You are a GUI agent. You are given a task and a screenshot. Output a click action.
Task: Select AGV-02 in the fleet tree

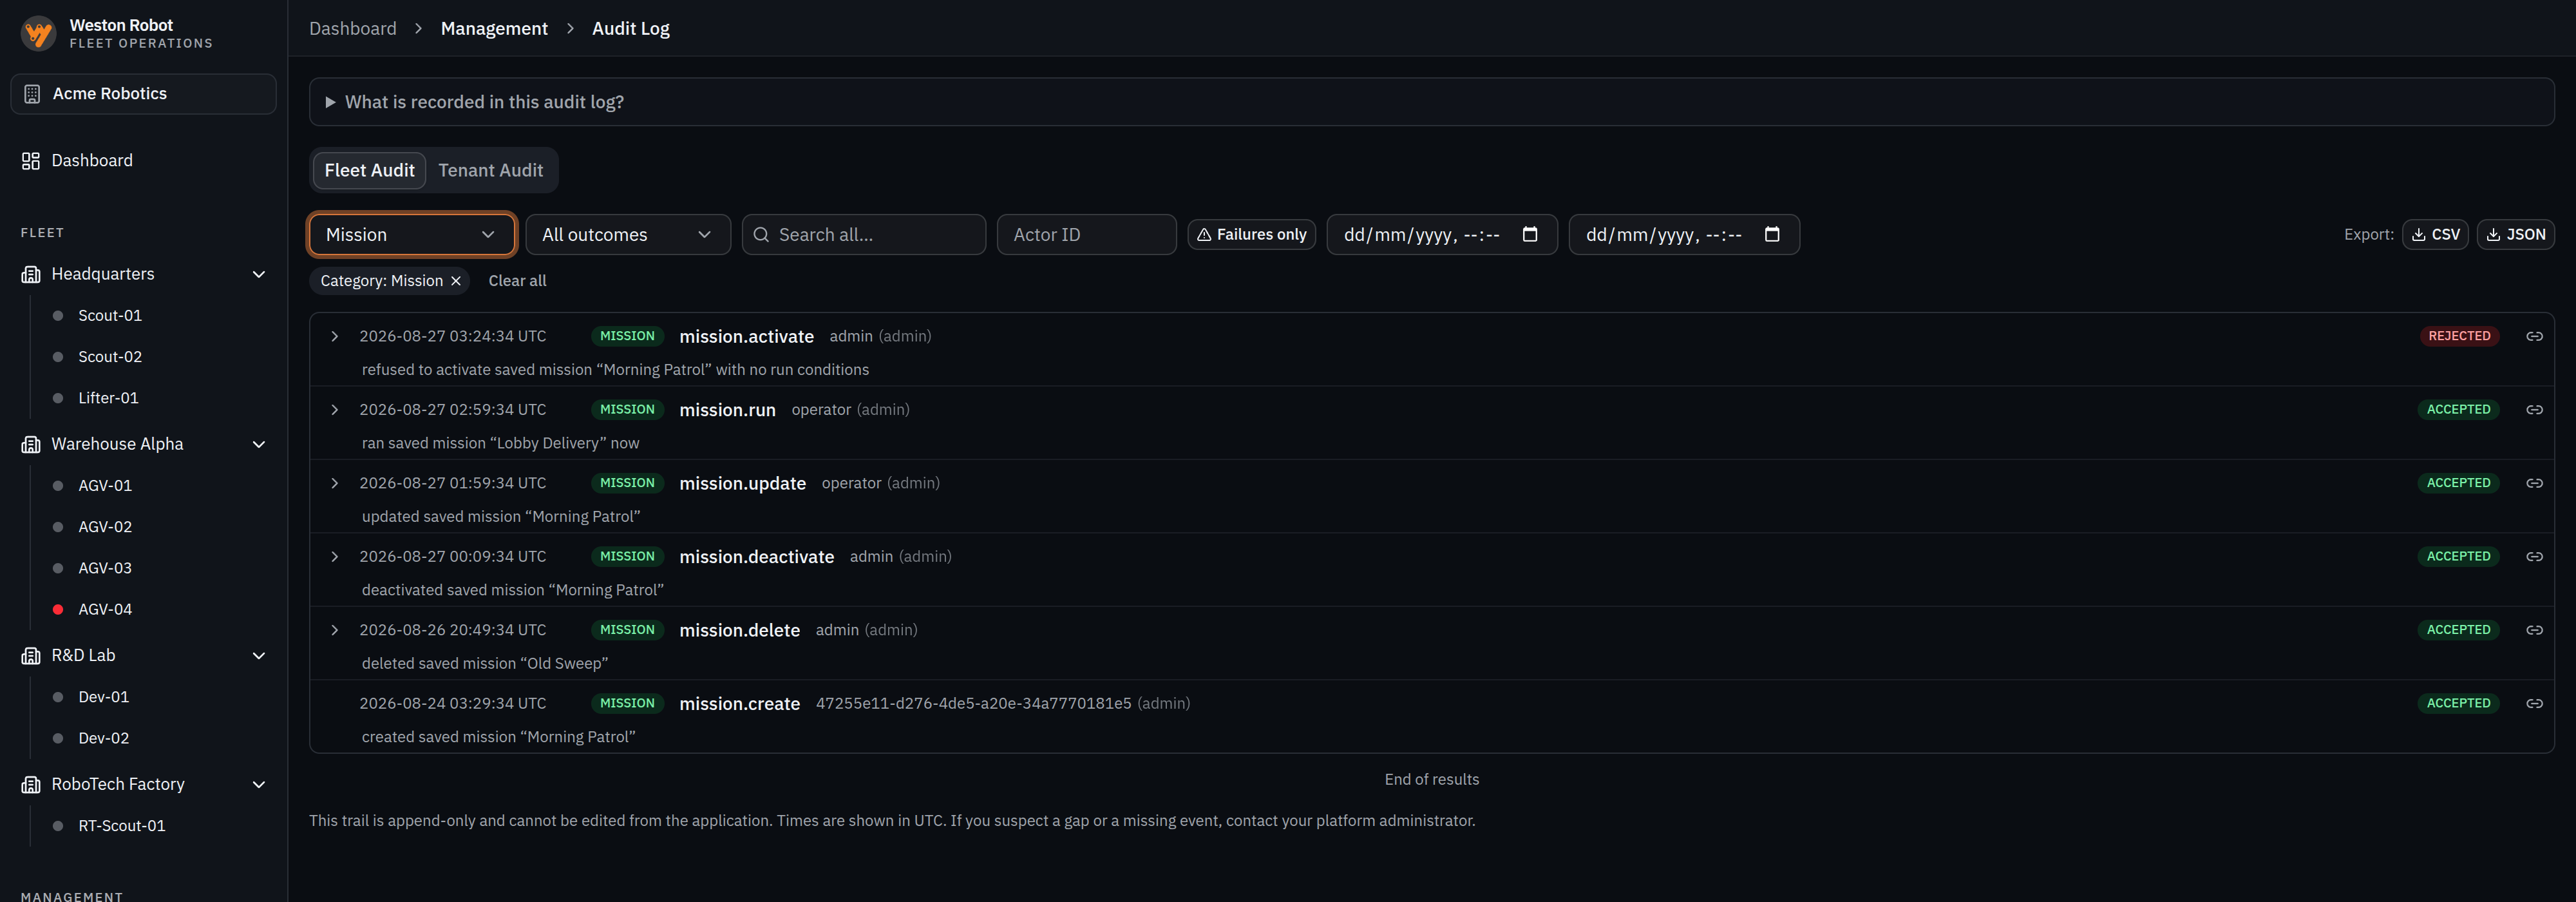[105, 527]
